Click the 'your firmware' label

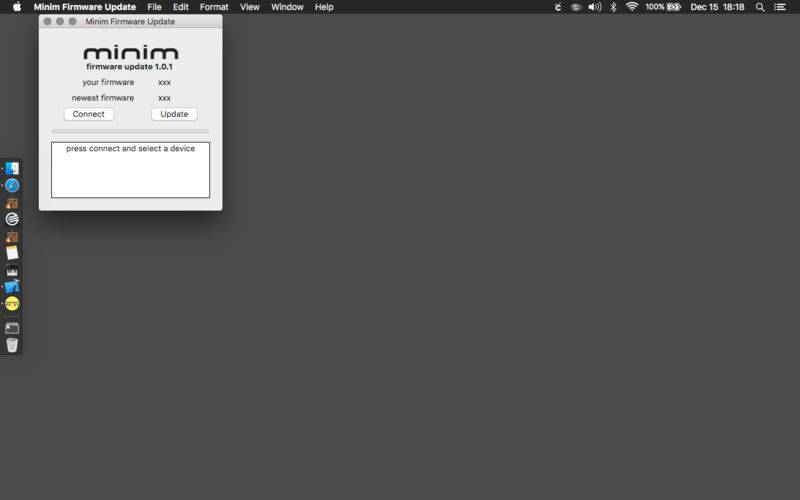108,82
